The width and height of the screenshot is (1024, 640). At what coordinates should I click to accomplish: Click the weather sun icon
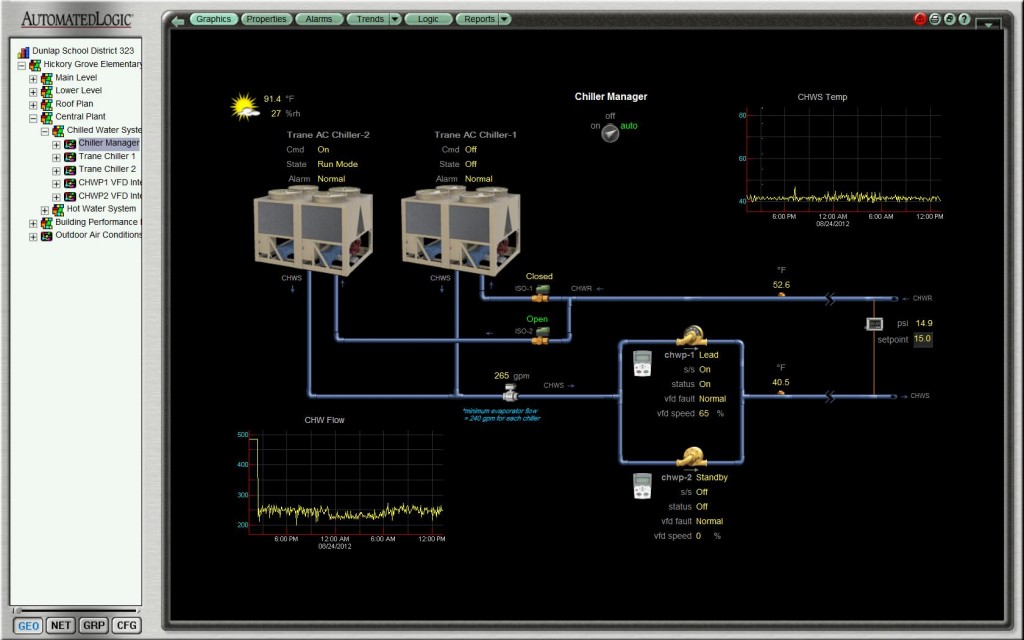tap(243, 106)
